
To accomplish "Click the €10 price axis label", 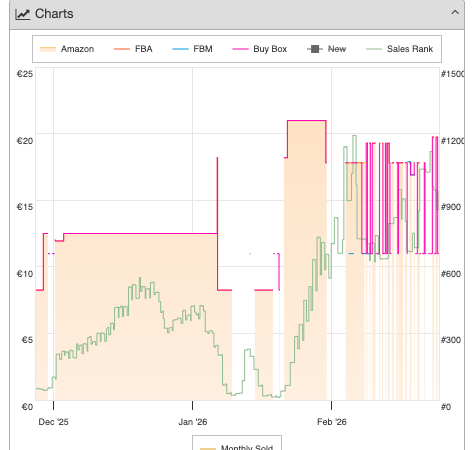I will point(25,274).
